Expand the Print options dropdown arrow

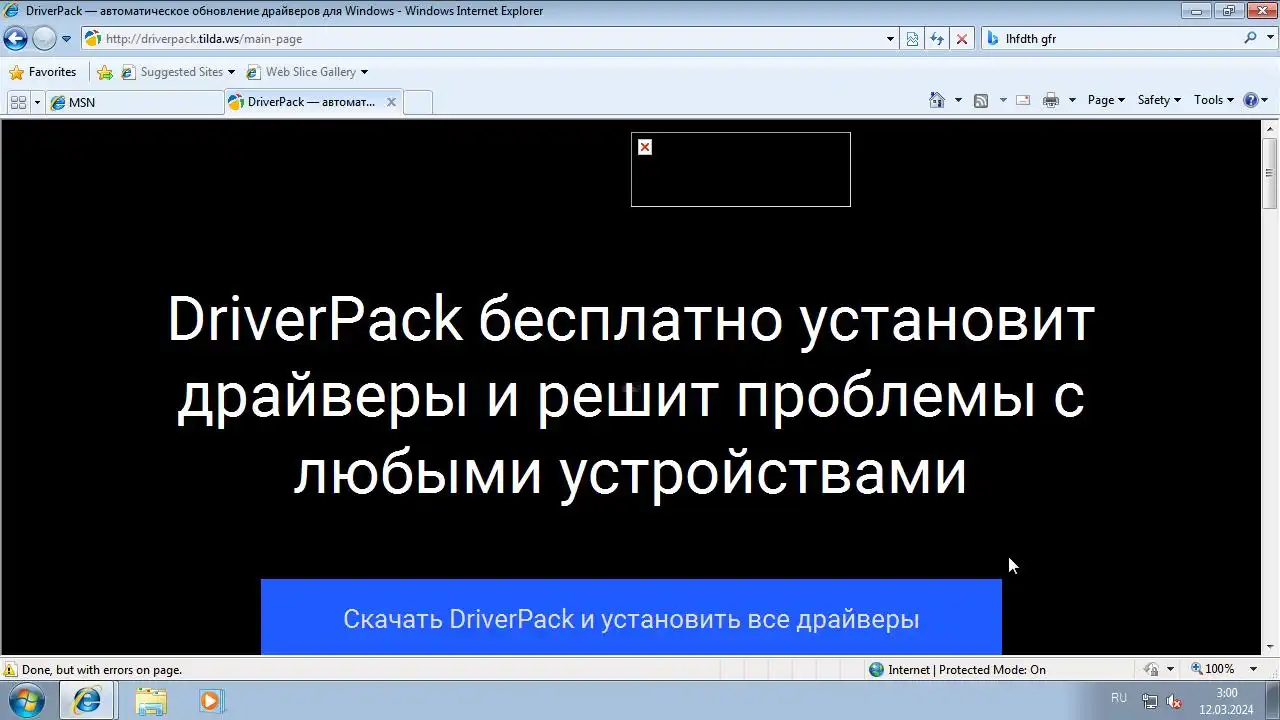point(1072,100)
